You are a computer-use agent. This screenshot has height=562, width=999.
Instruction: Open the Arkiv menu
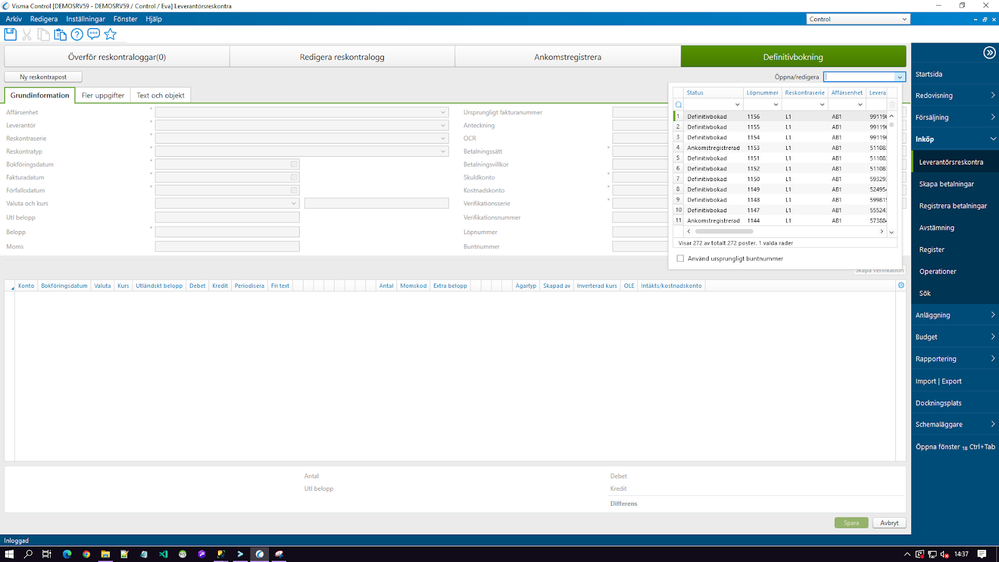click(x=13, y=19)
